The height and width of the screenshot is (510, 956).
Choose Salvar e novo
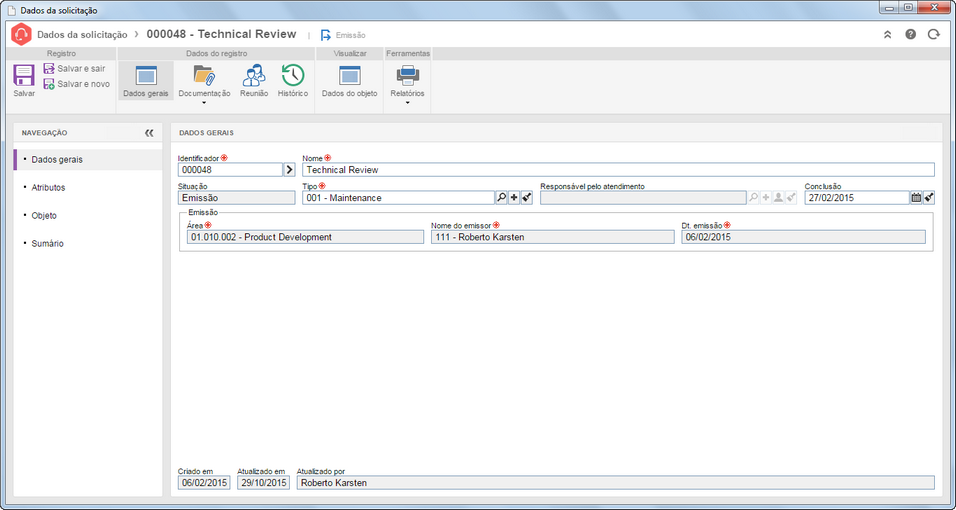point(76,84)
